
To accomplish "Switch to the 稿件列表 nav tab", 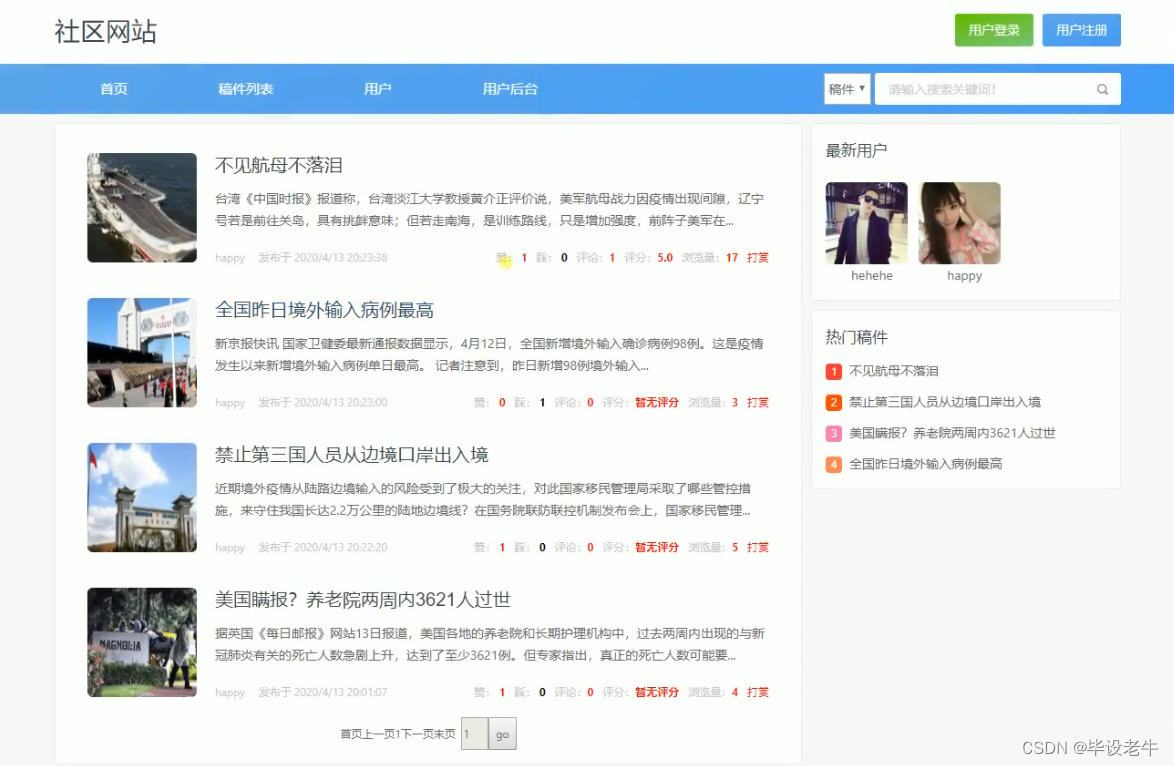I will click(x=245, y=89).
